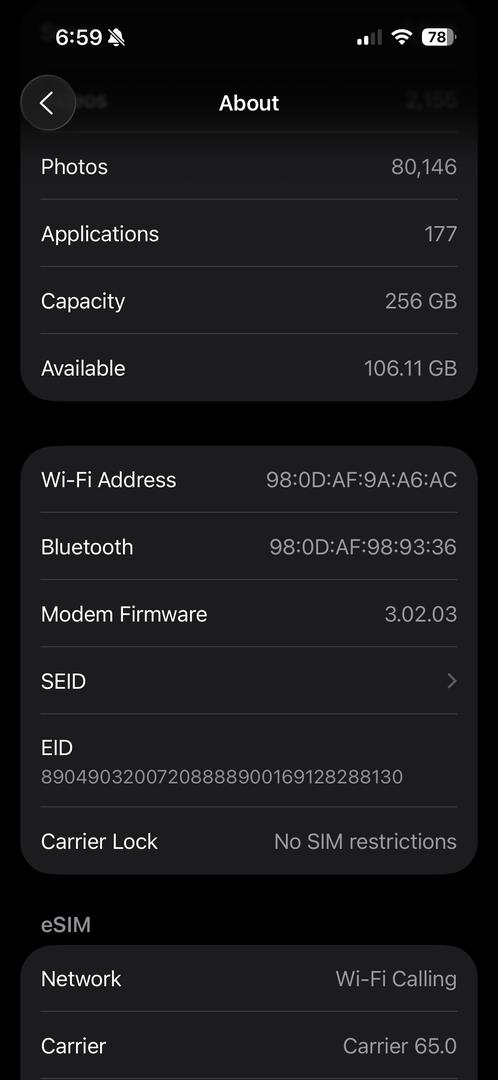This screenshot has height=1080, width=498.
Task: Tap the Wi-Fi Address row
Action: [249, 479]
